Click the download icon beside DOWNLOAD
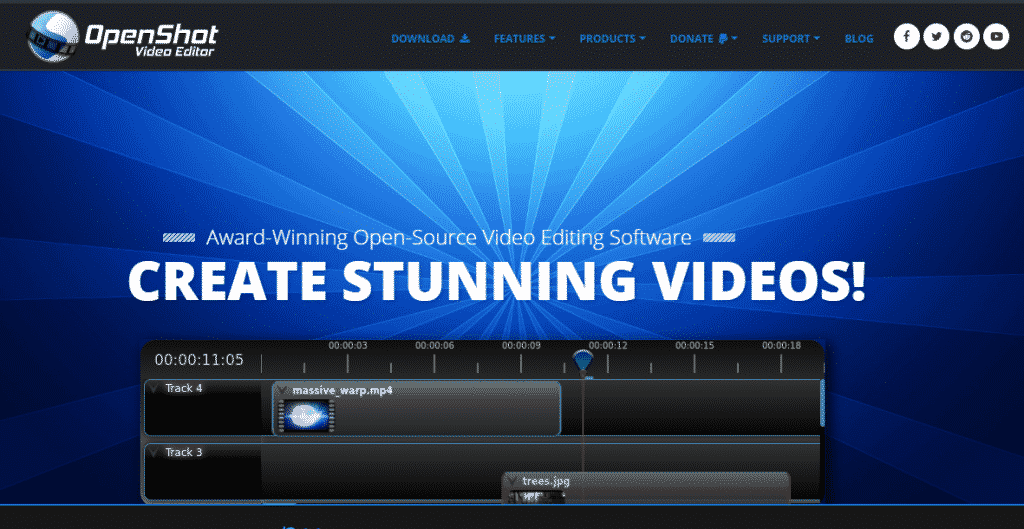The image size is (1024, 529). [x=465, y=38]
